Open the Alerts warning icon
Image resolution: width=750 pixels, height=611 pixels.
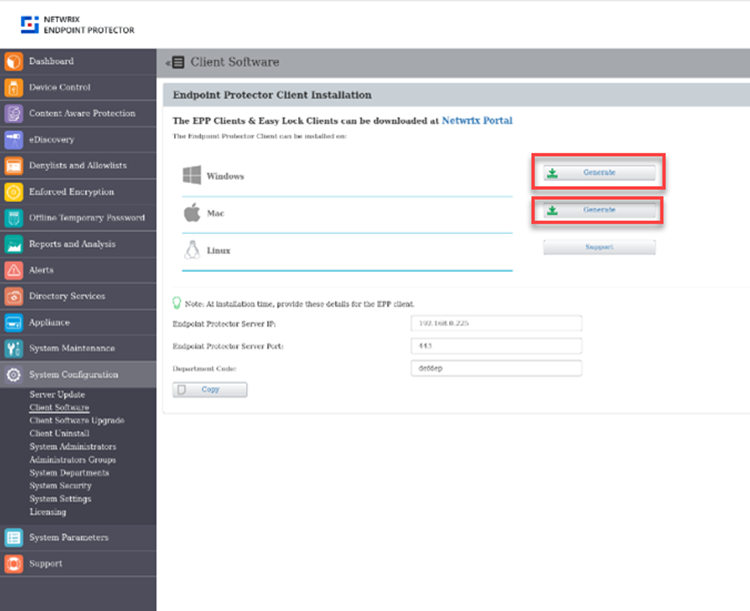pos(13,270)
